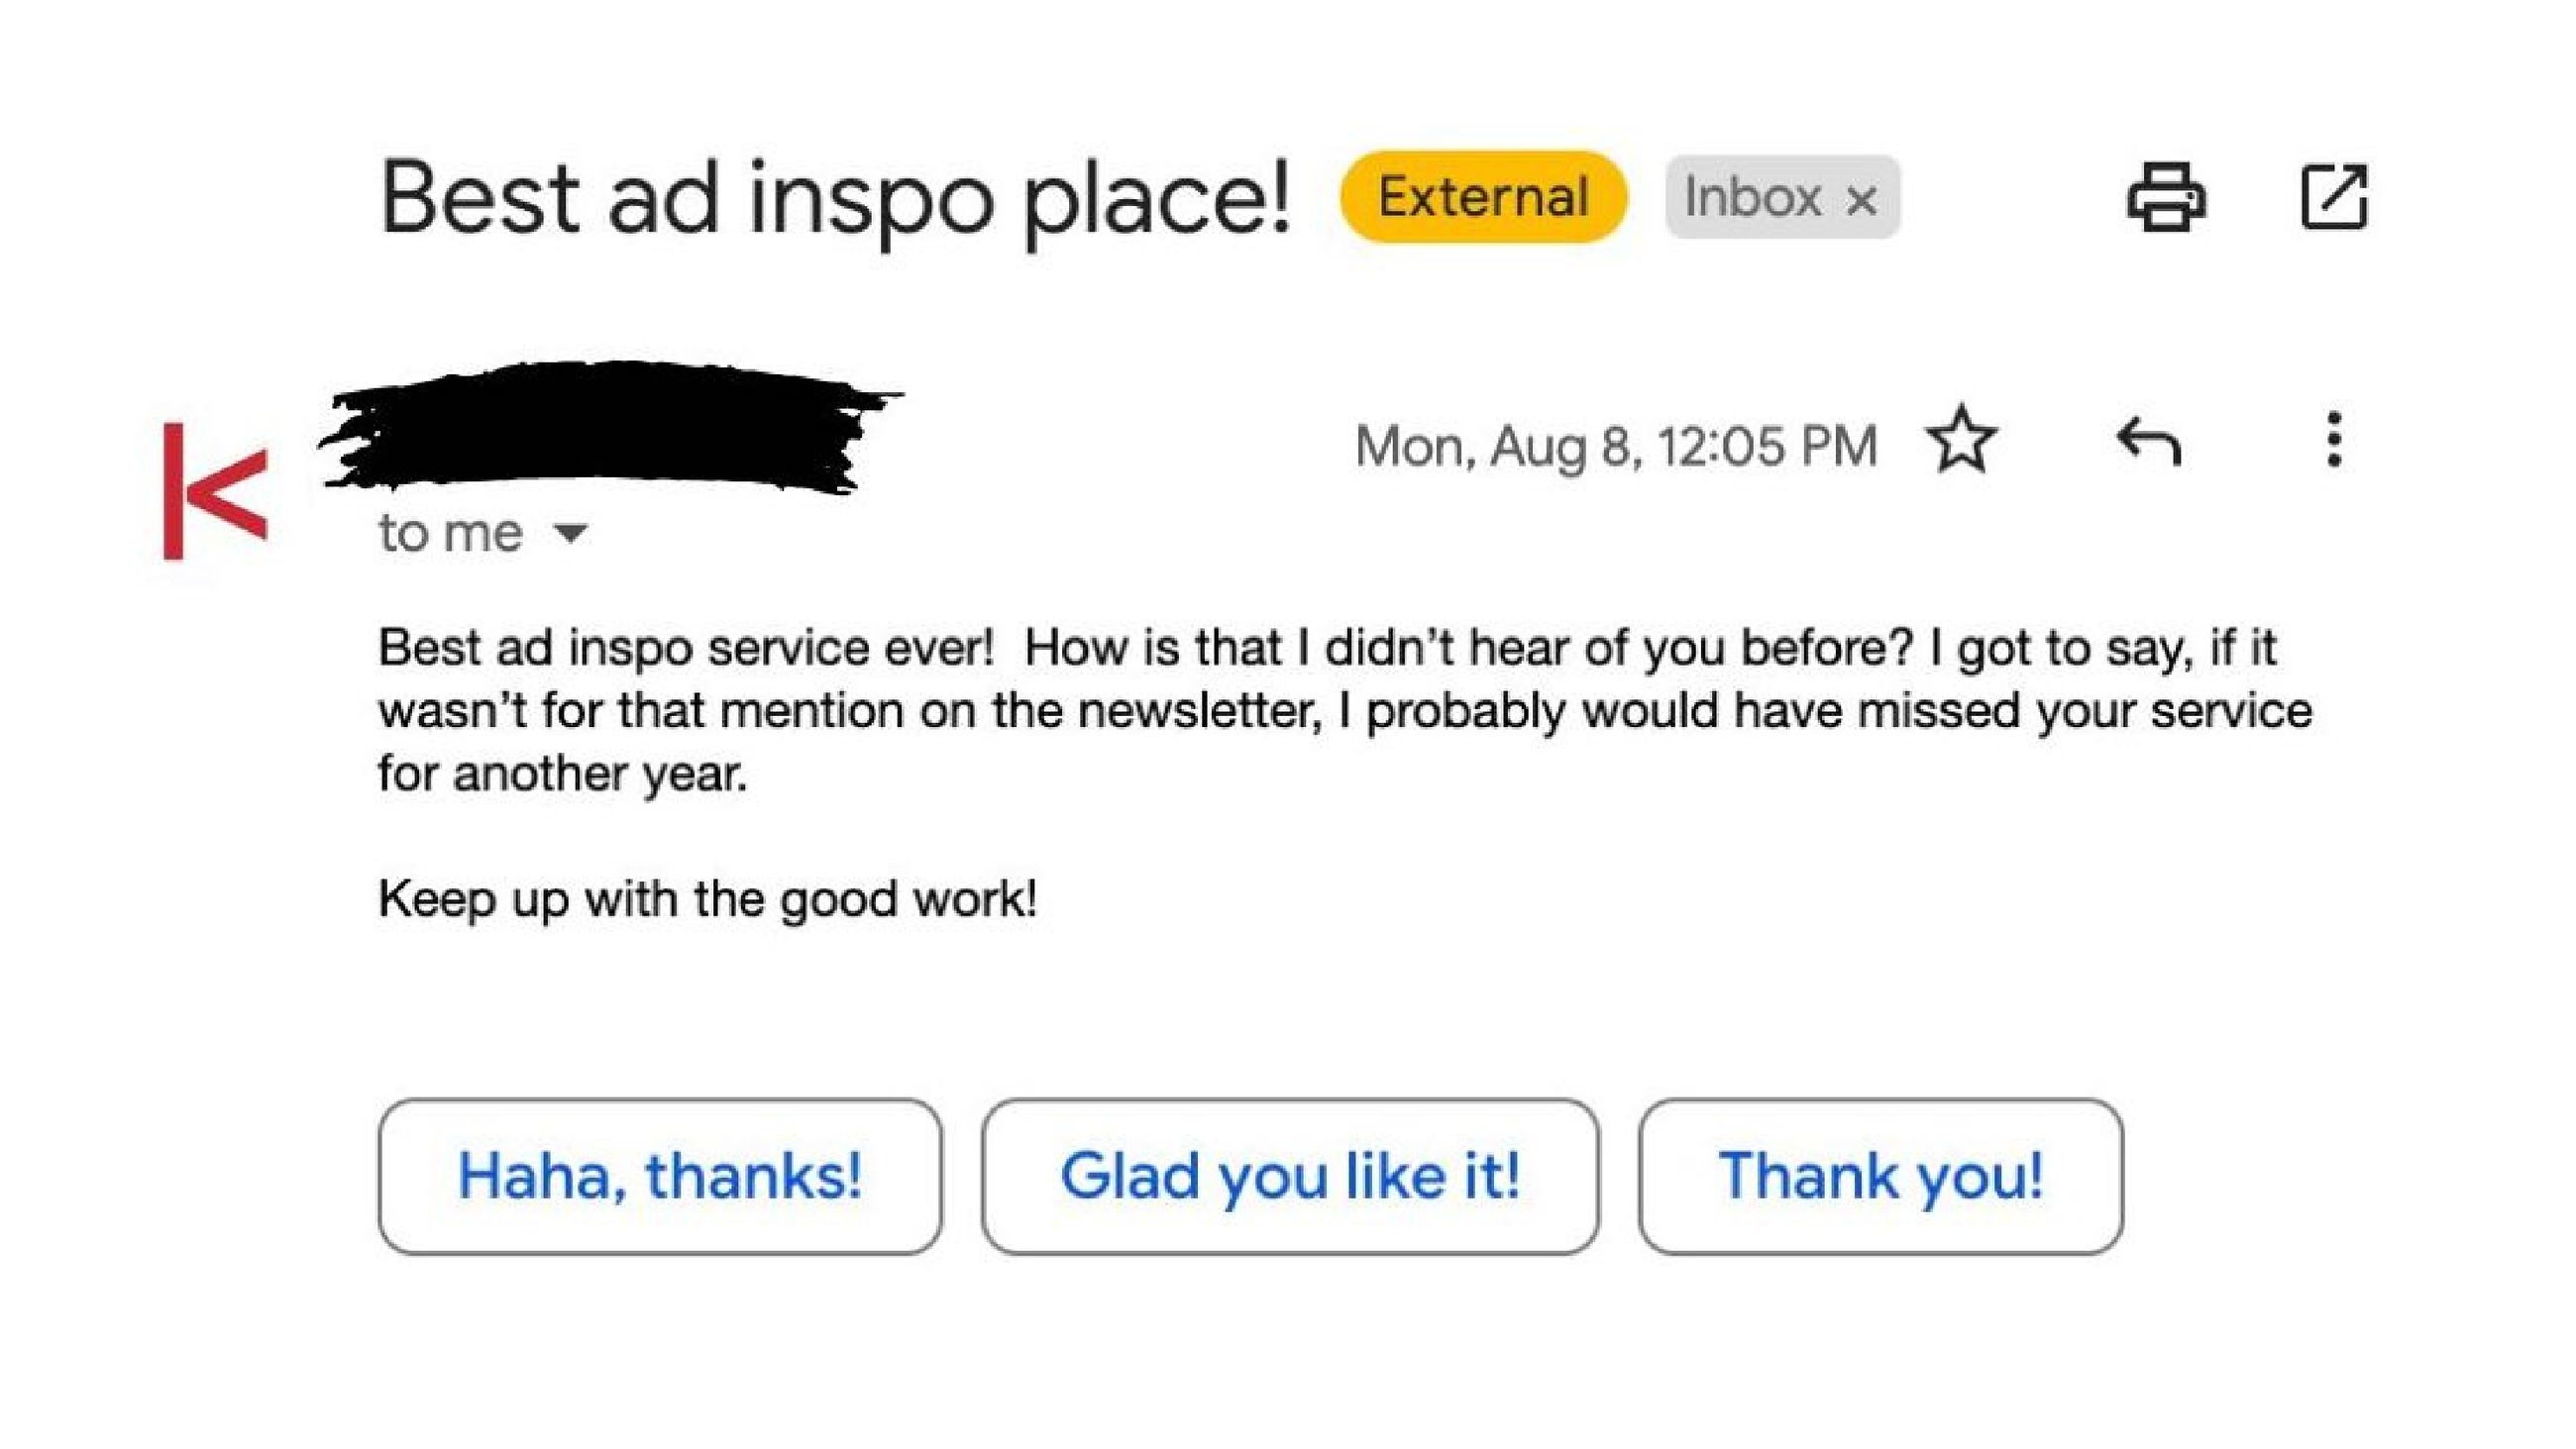The image size is (2576, 1449).
Task: Click the "Keep up with the good work!" line
Action: click(x=707, y=898)
